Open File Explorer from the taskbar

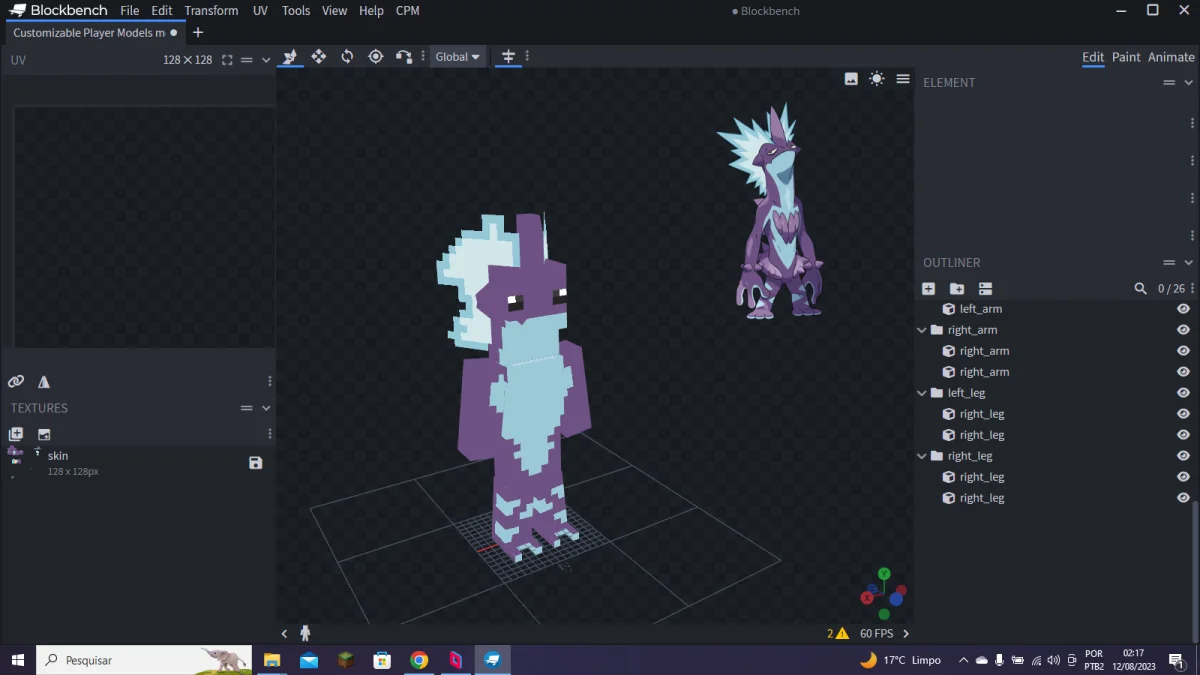point(271,660)
